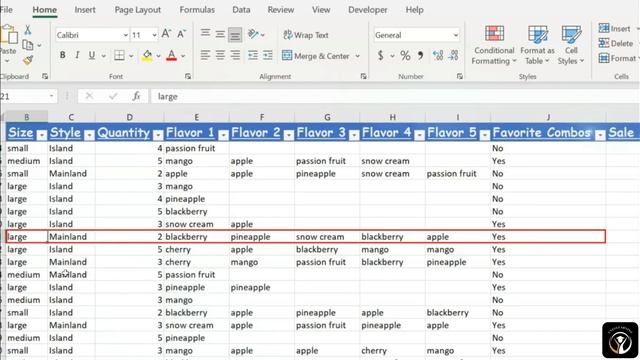This screenshot has height=360, width=640.
Task: Open the Favorite Combos column filter
Action: tap(600, 135)
